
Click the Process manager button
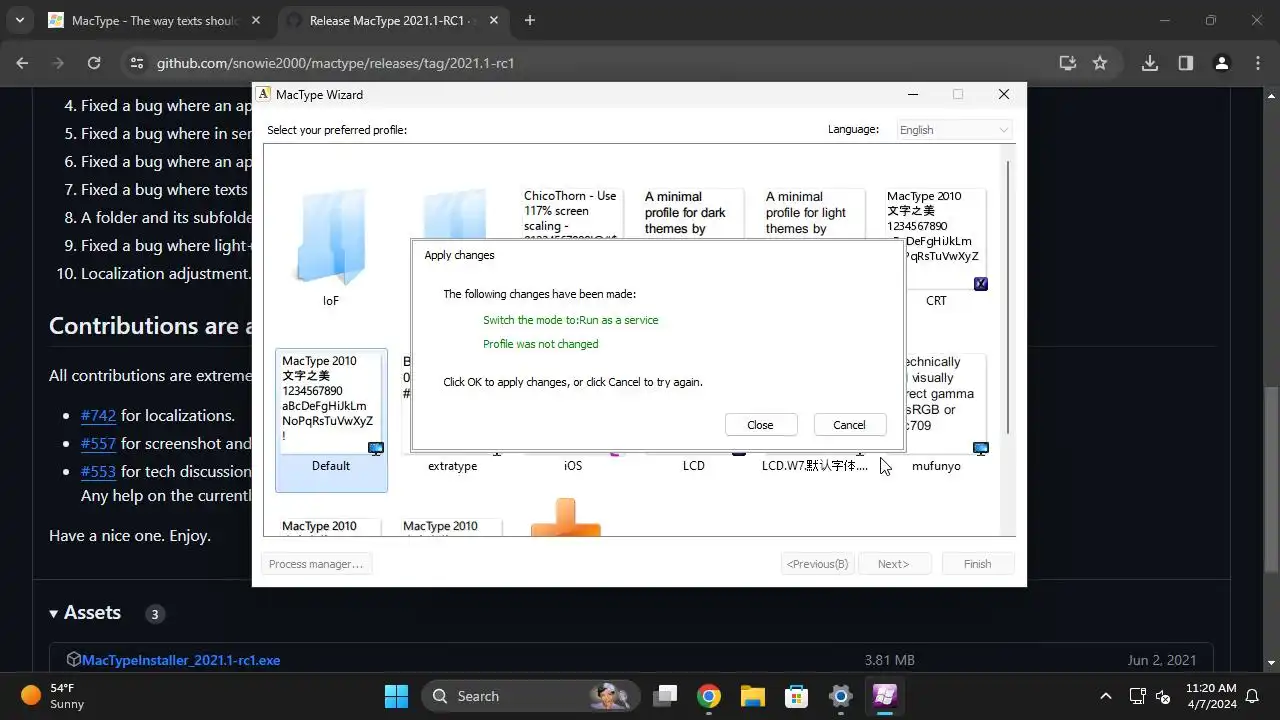click(316, 564)
